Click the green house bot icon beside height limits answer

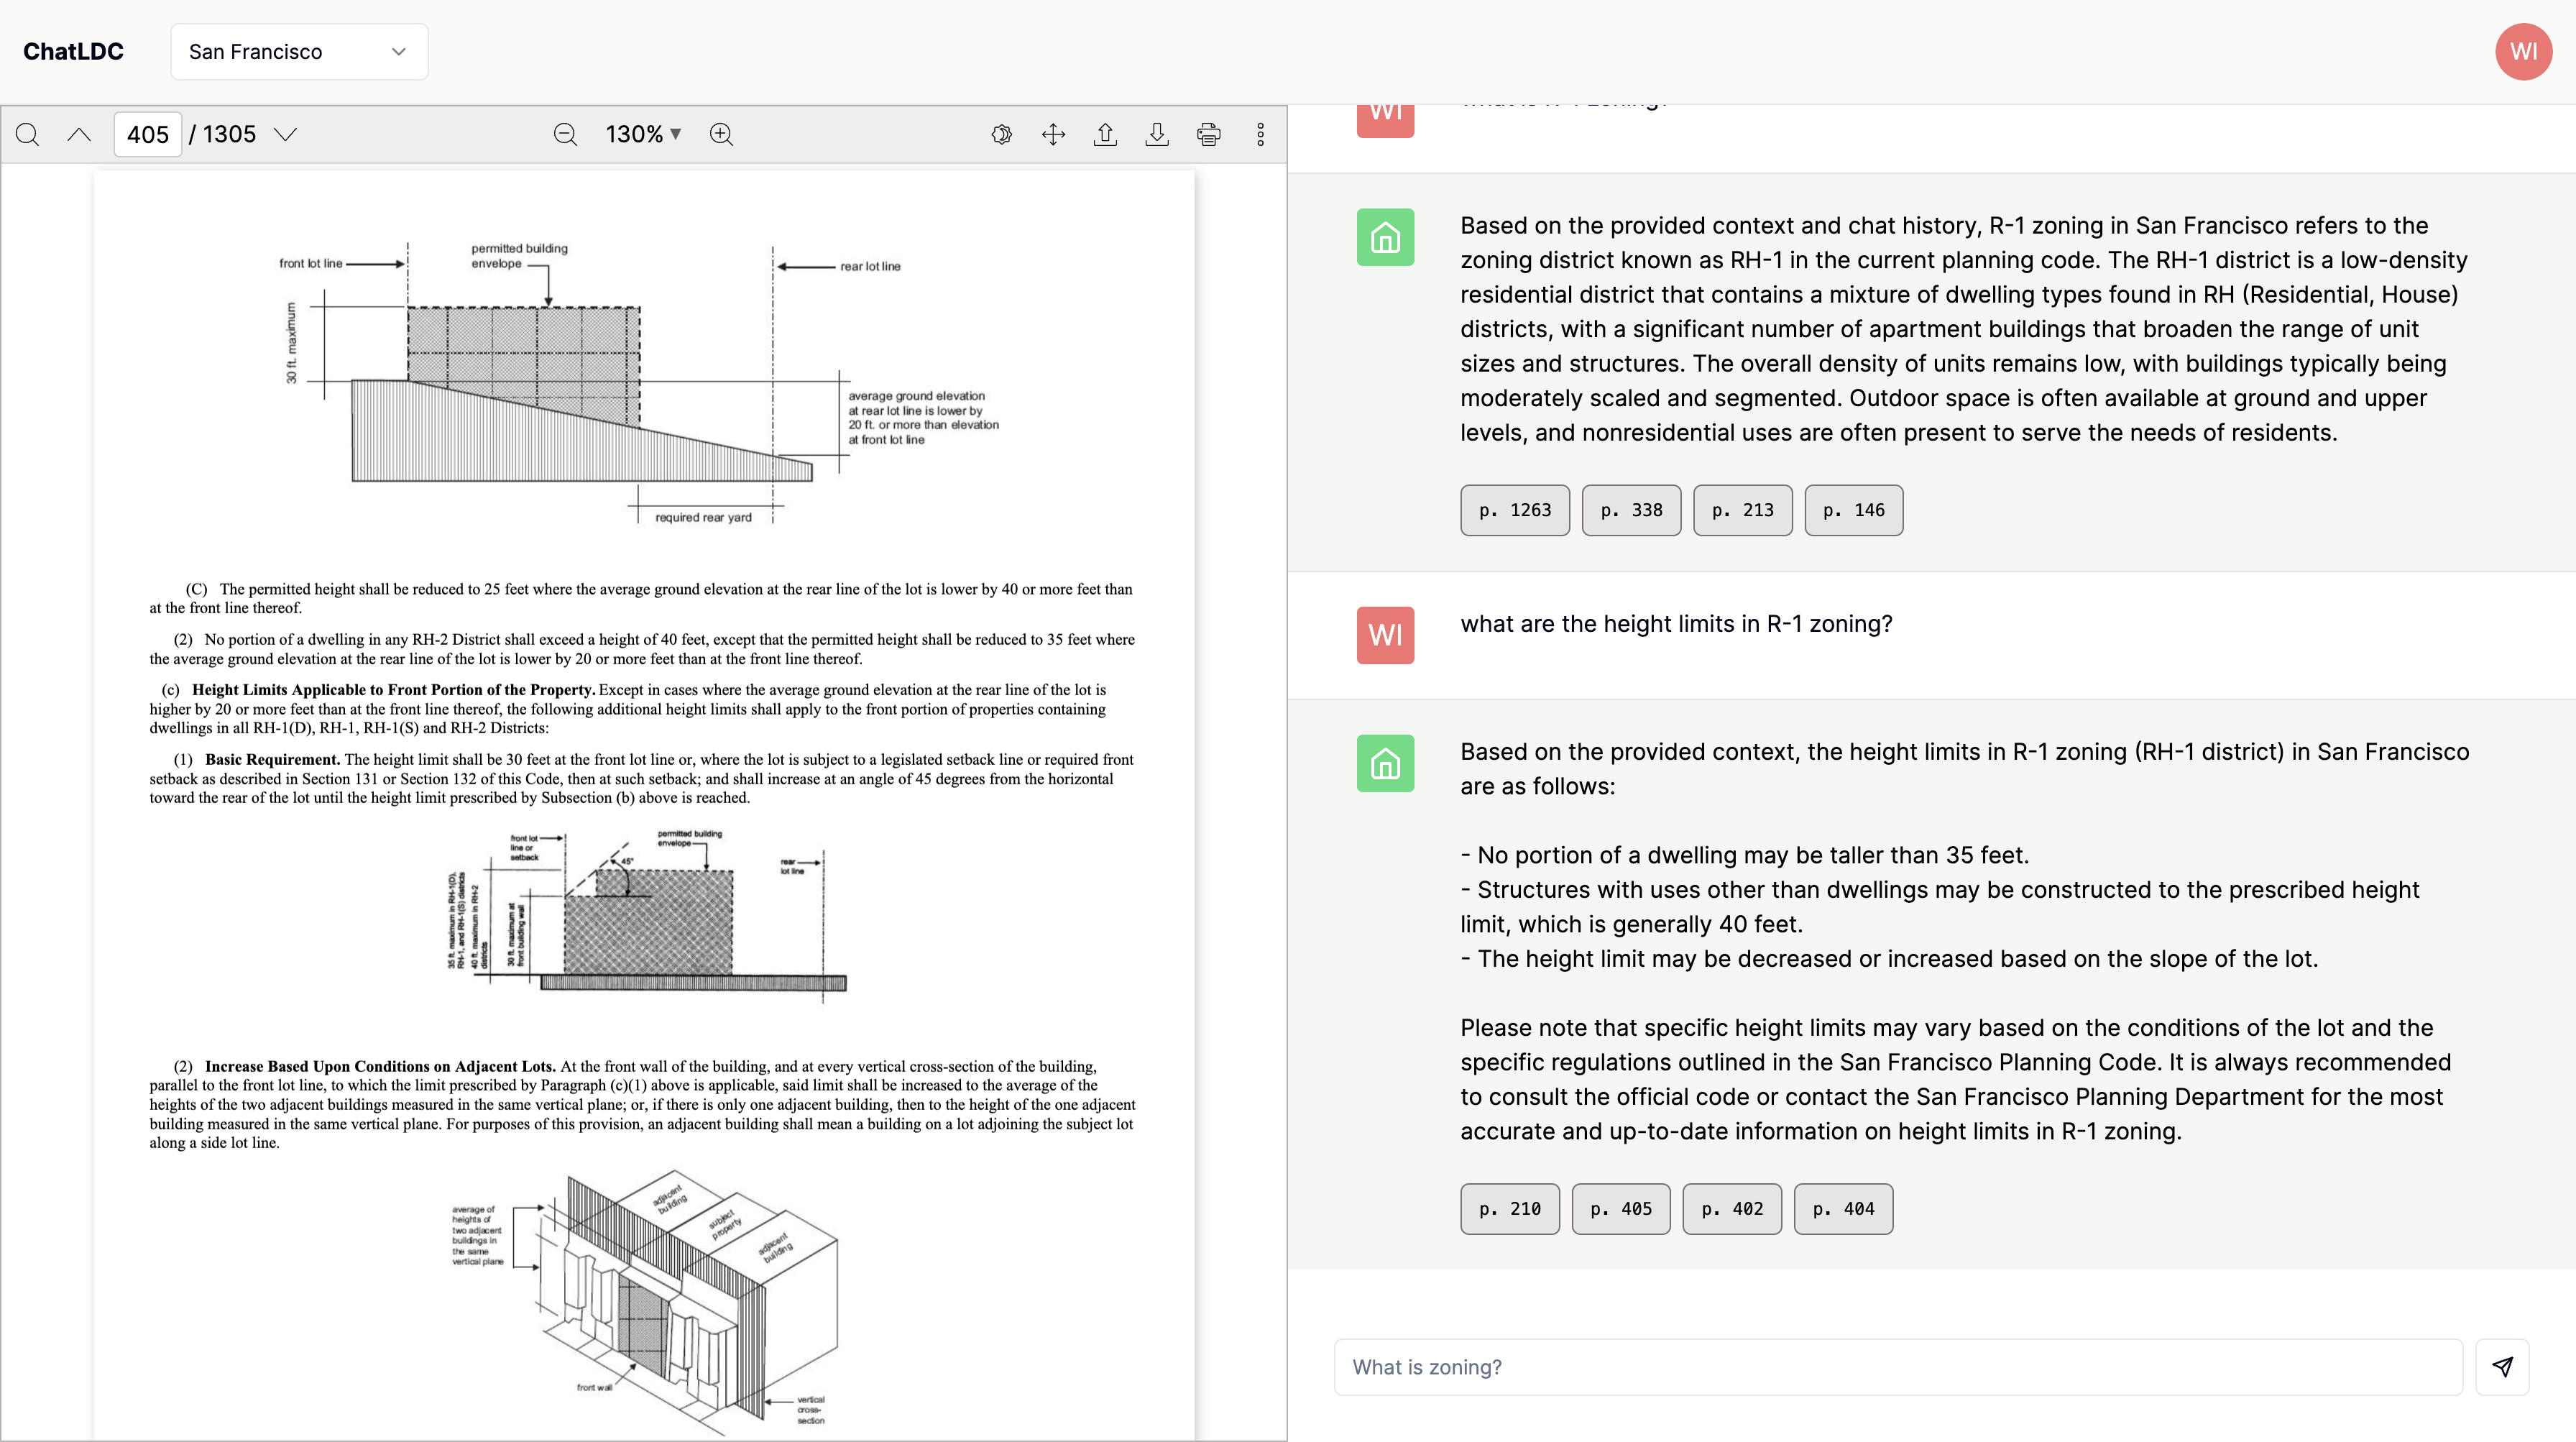1385,763
